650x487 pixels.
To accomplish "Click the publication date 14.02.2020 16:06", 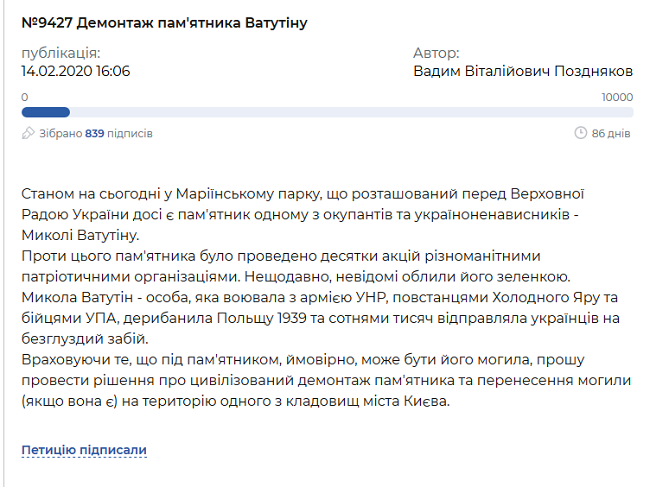I will tap(75, 71).
